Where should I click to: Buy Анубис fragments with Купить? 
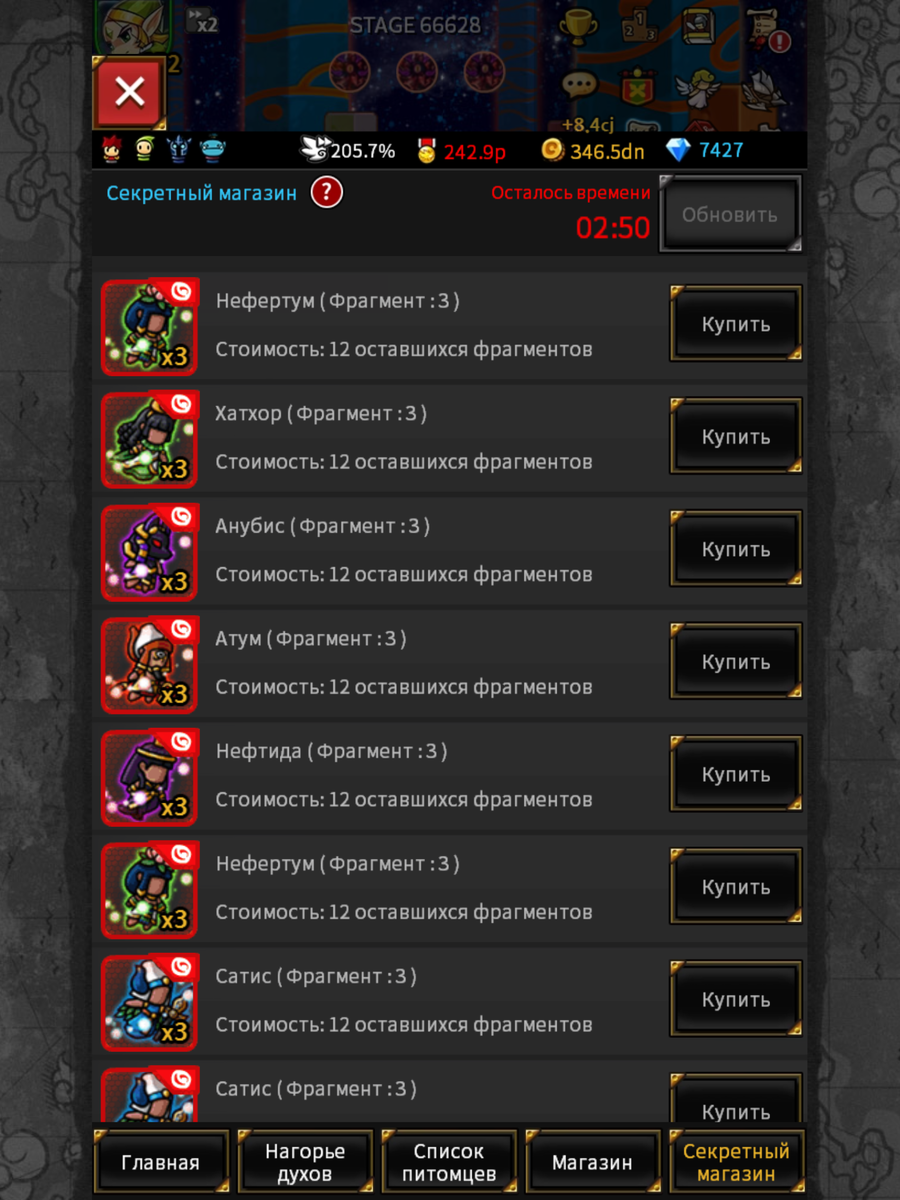tap(736, 550)
